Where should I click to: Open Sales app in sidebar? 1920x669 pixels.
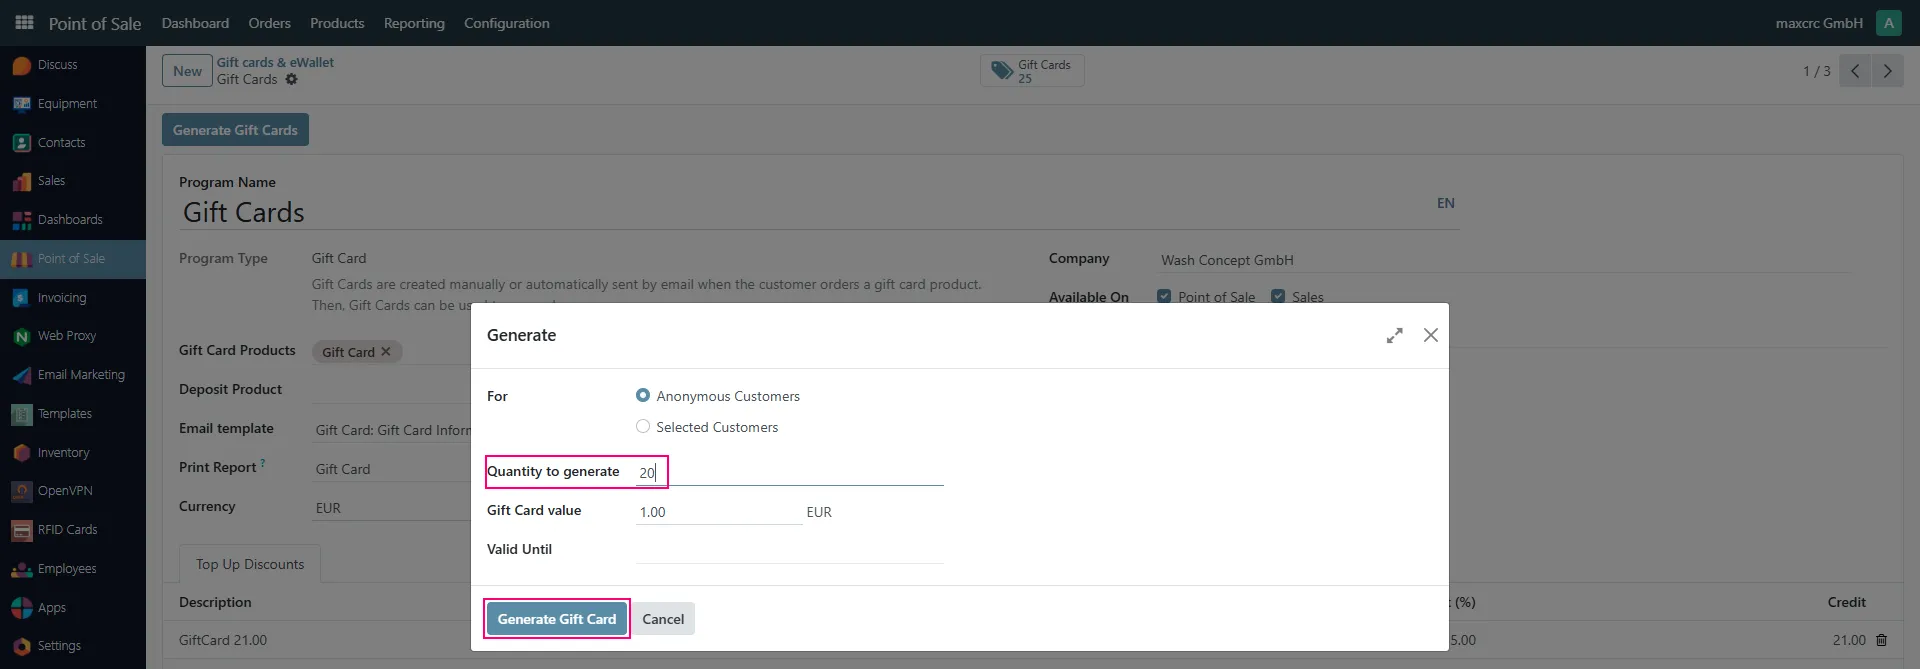coord(73,181)
